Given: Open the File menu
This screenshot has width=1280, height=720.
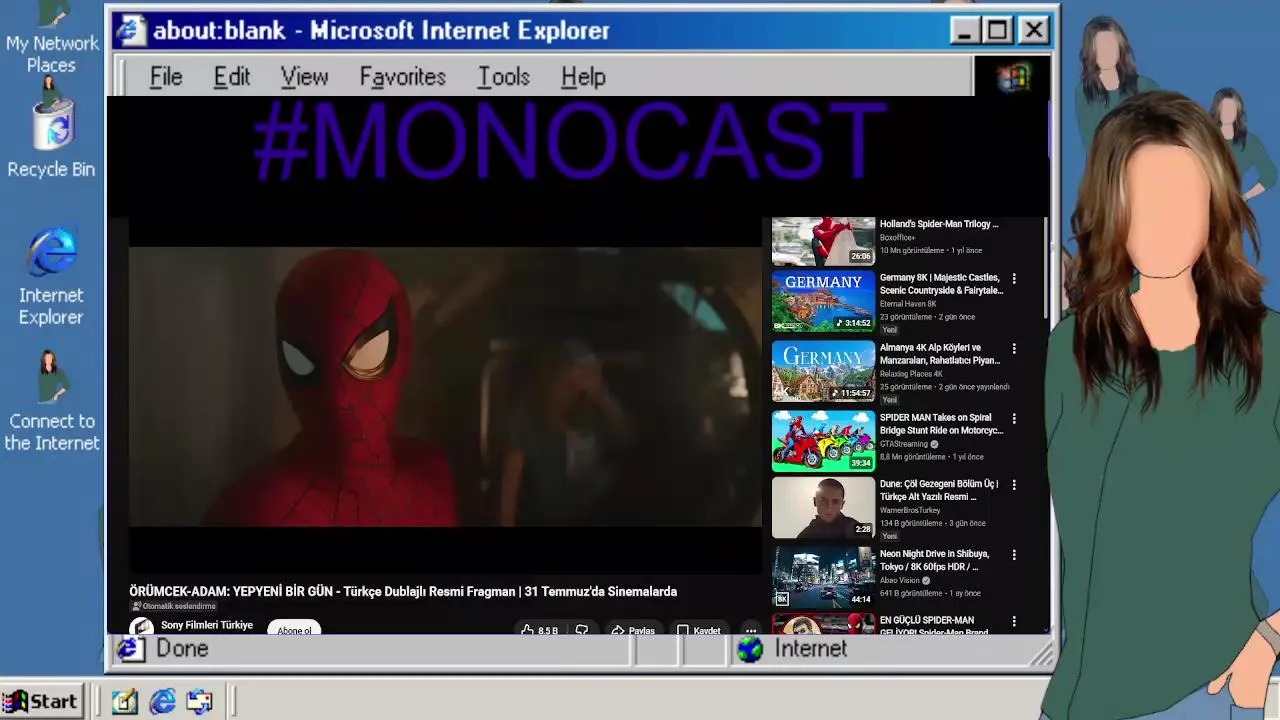Looking at the screenshot, I should tap(166, 77).
